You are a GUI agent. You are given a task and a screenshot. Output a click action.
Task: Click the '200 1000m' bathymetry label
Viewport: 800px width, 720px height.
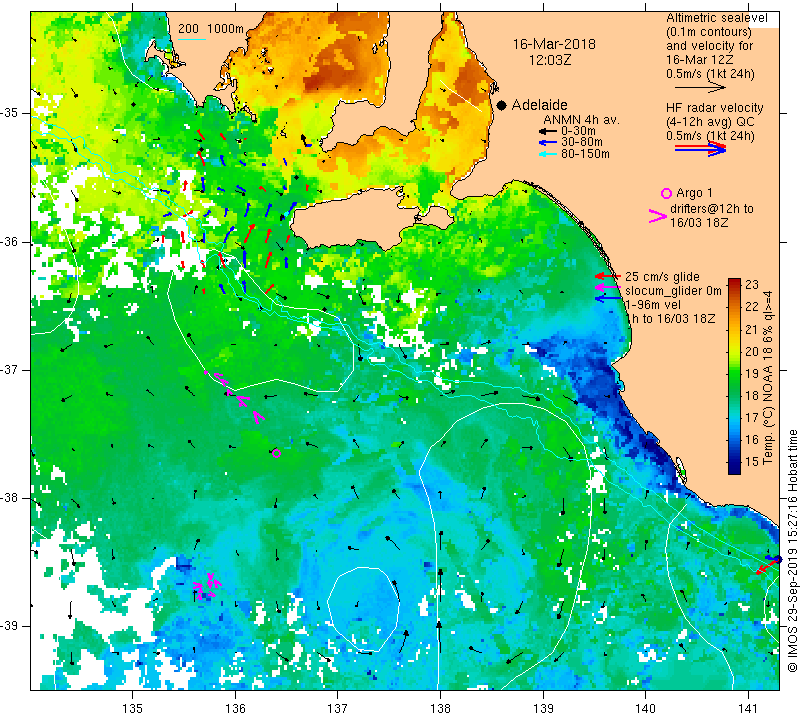coord(211,29)
